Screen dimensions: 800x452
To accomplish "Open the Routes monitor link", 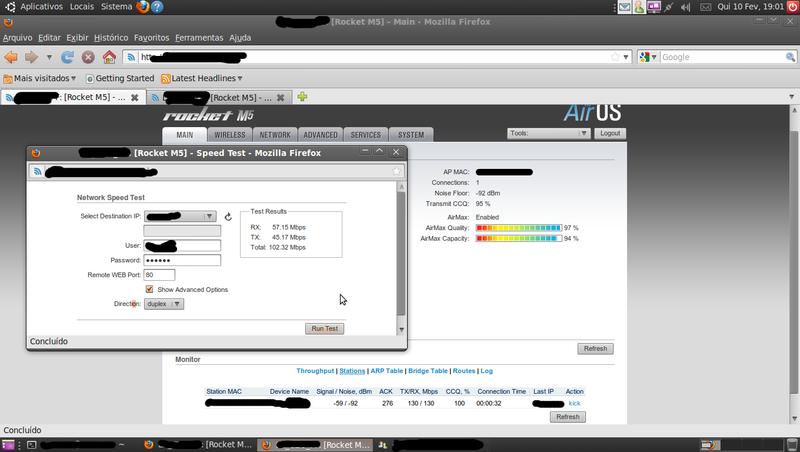I will (x=464, y=371).
